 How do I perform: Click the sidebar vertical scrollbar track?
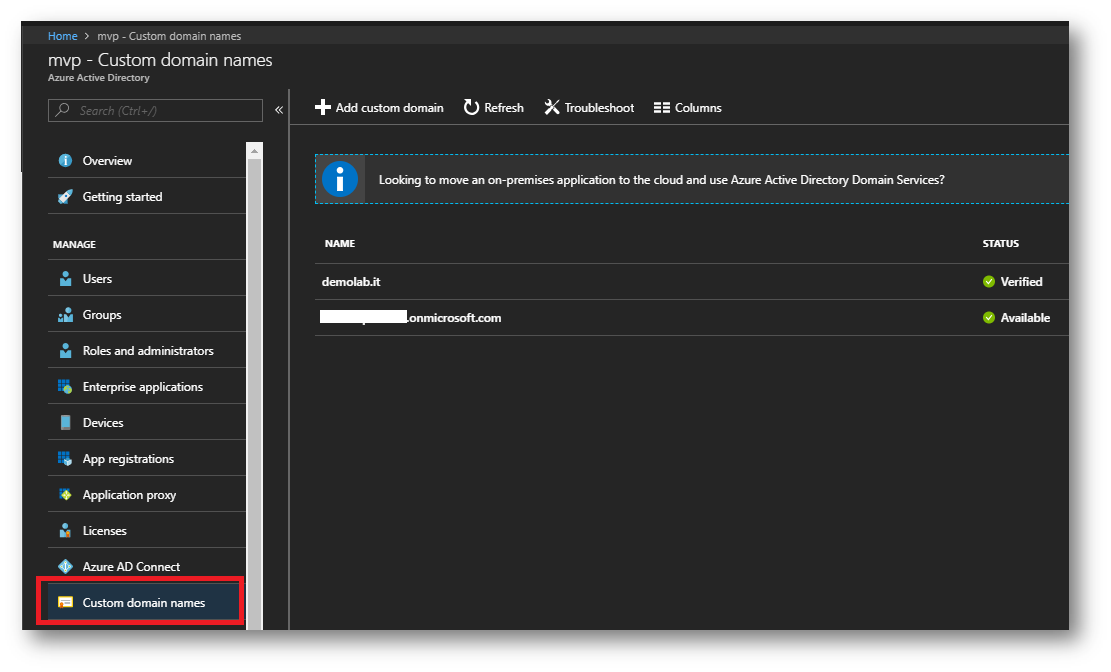click(254, 393)
